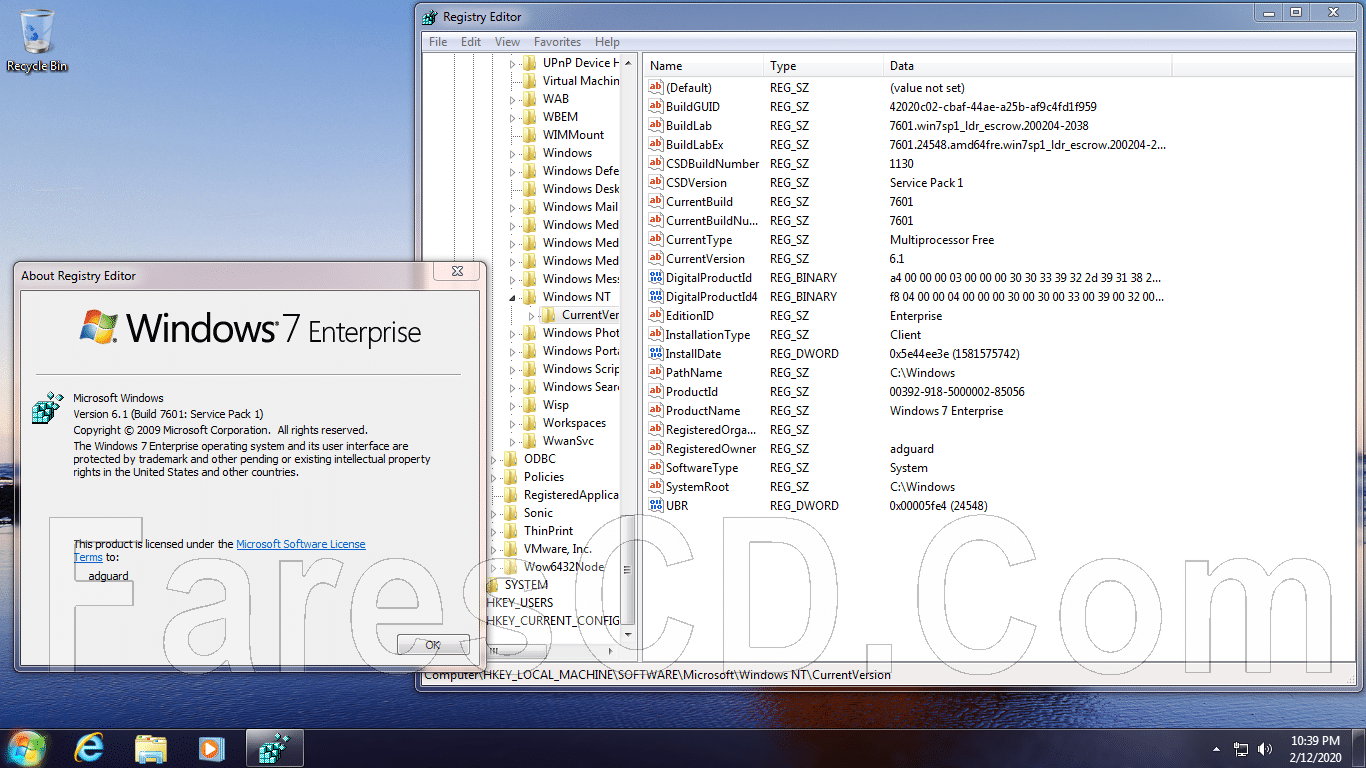Screen dimensions: 1366x768
Task: Open the Recycle Bin desktop icon
Action: tap(37, 40)
